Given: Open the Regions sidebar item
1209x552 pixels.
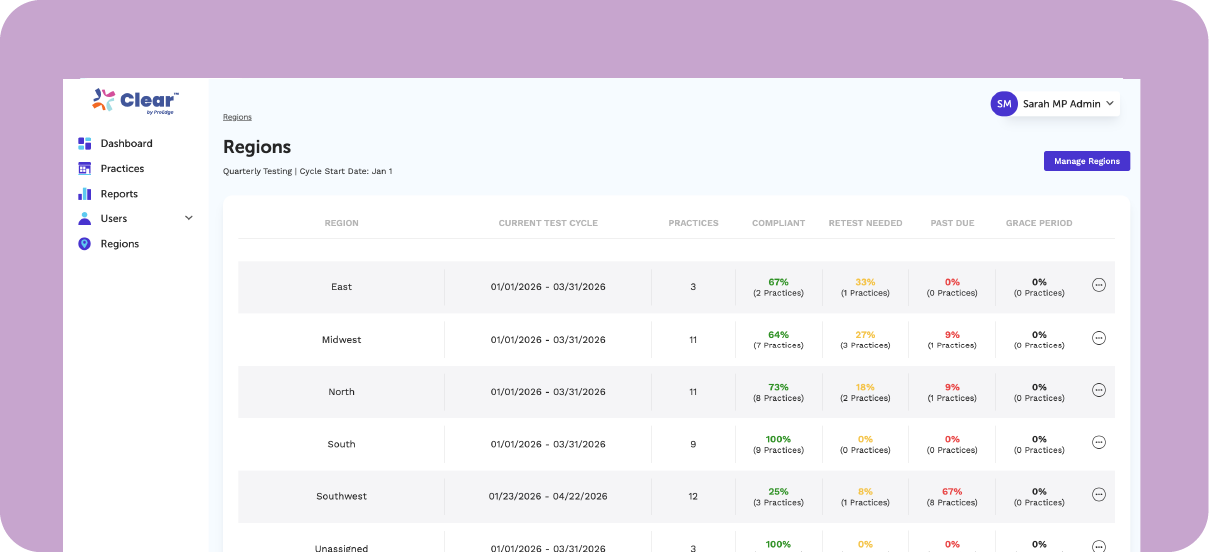Looking at the screenshot, I should click(120, 244).
